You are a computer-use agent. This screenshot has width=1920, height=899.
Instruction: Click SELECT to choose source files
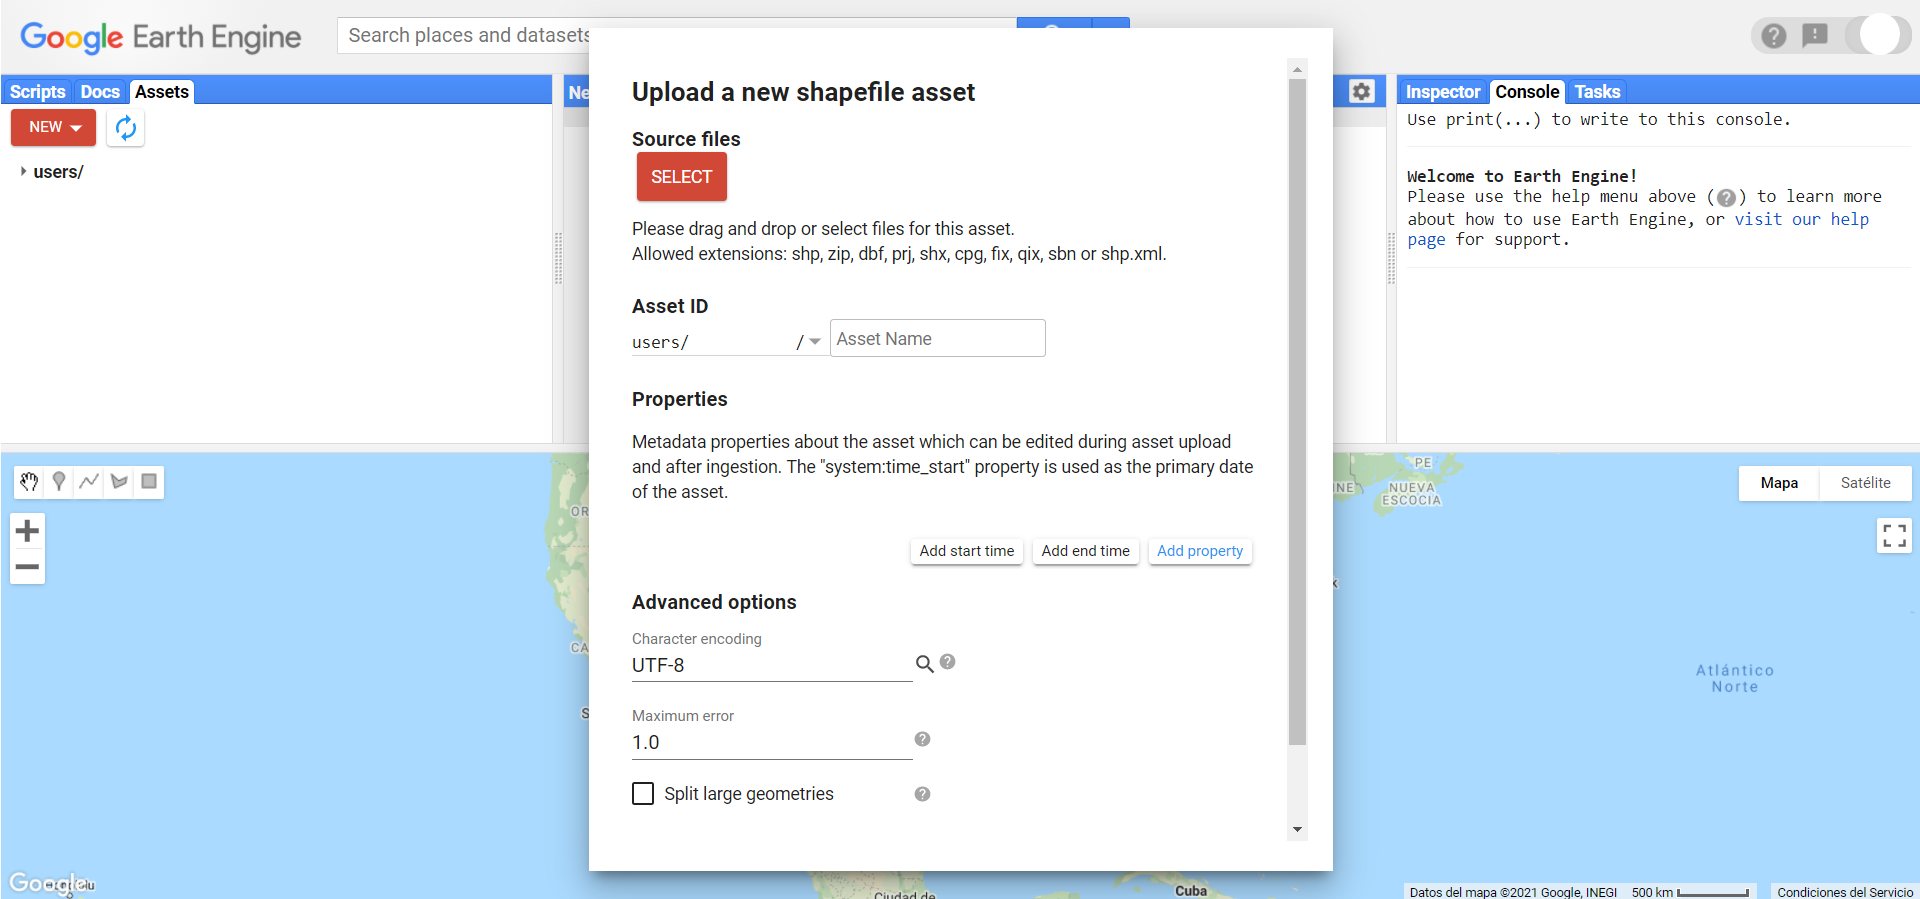click(x=682, y=177)
